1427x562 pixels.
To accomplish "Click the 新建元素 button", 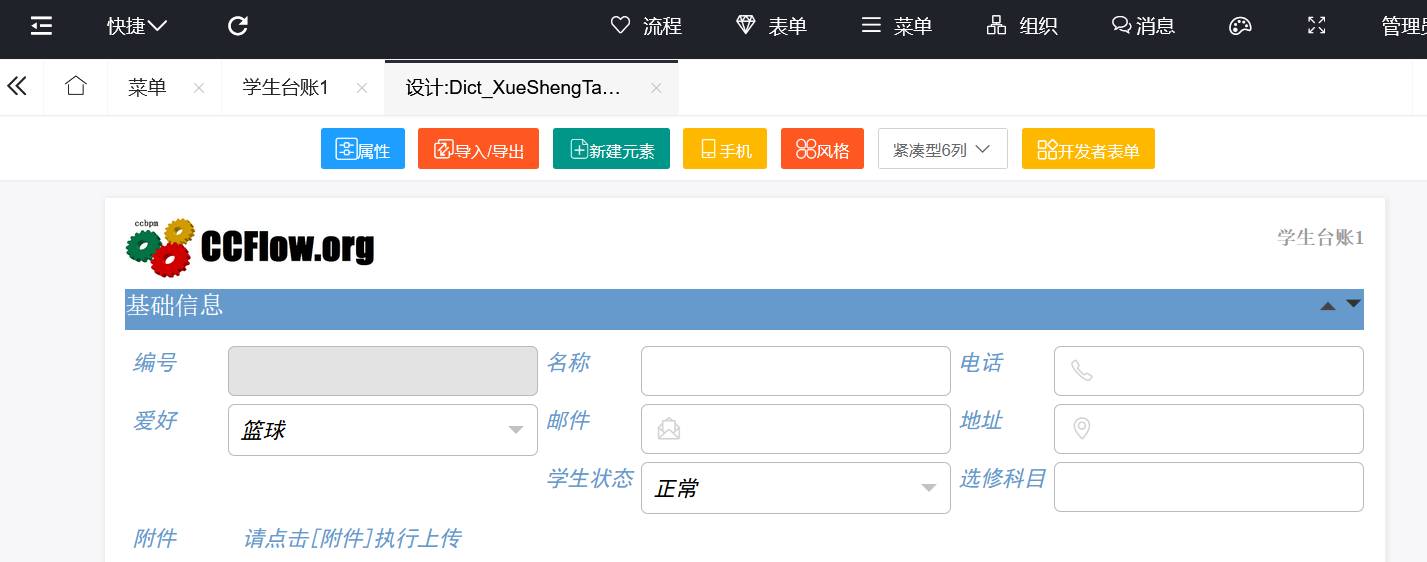I will pos(611,149).
